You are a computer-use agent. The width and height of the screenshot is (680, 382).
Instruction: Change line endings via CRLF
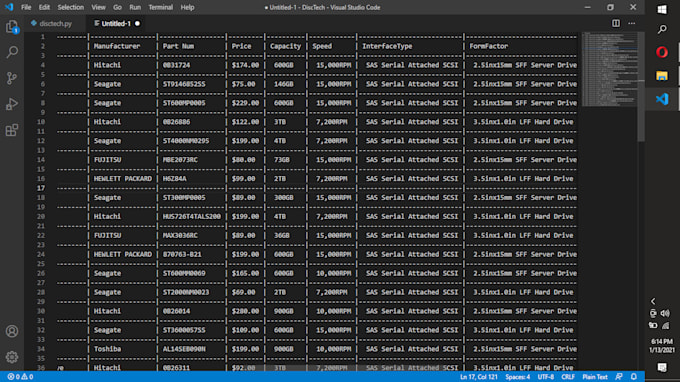(568, 377)
